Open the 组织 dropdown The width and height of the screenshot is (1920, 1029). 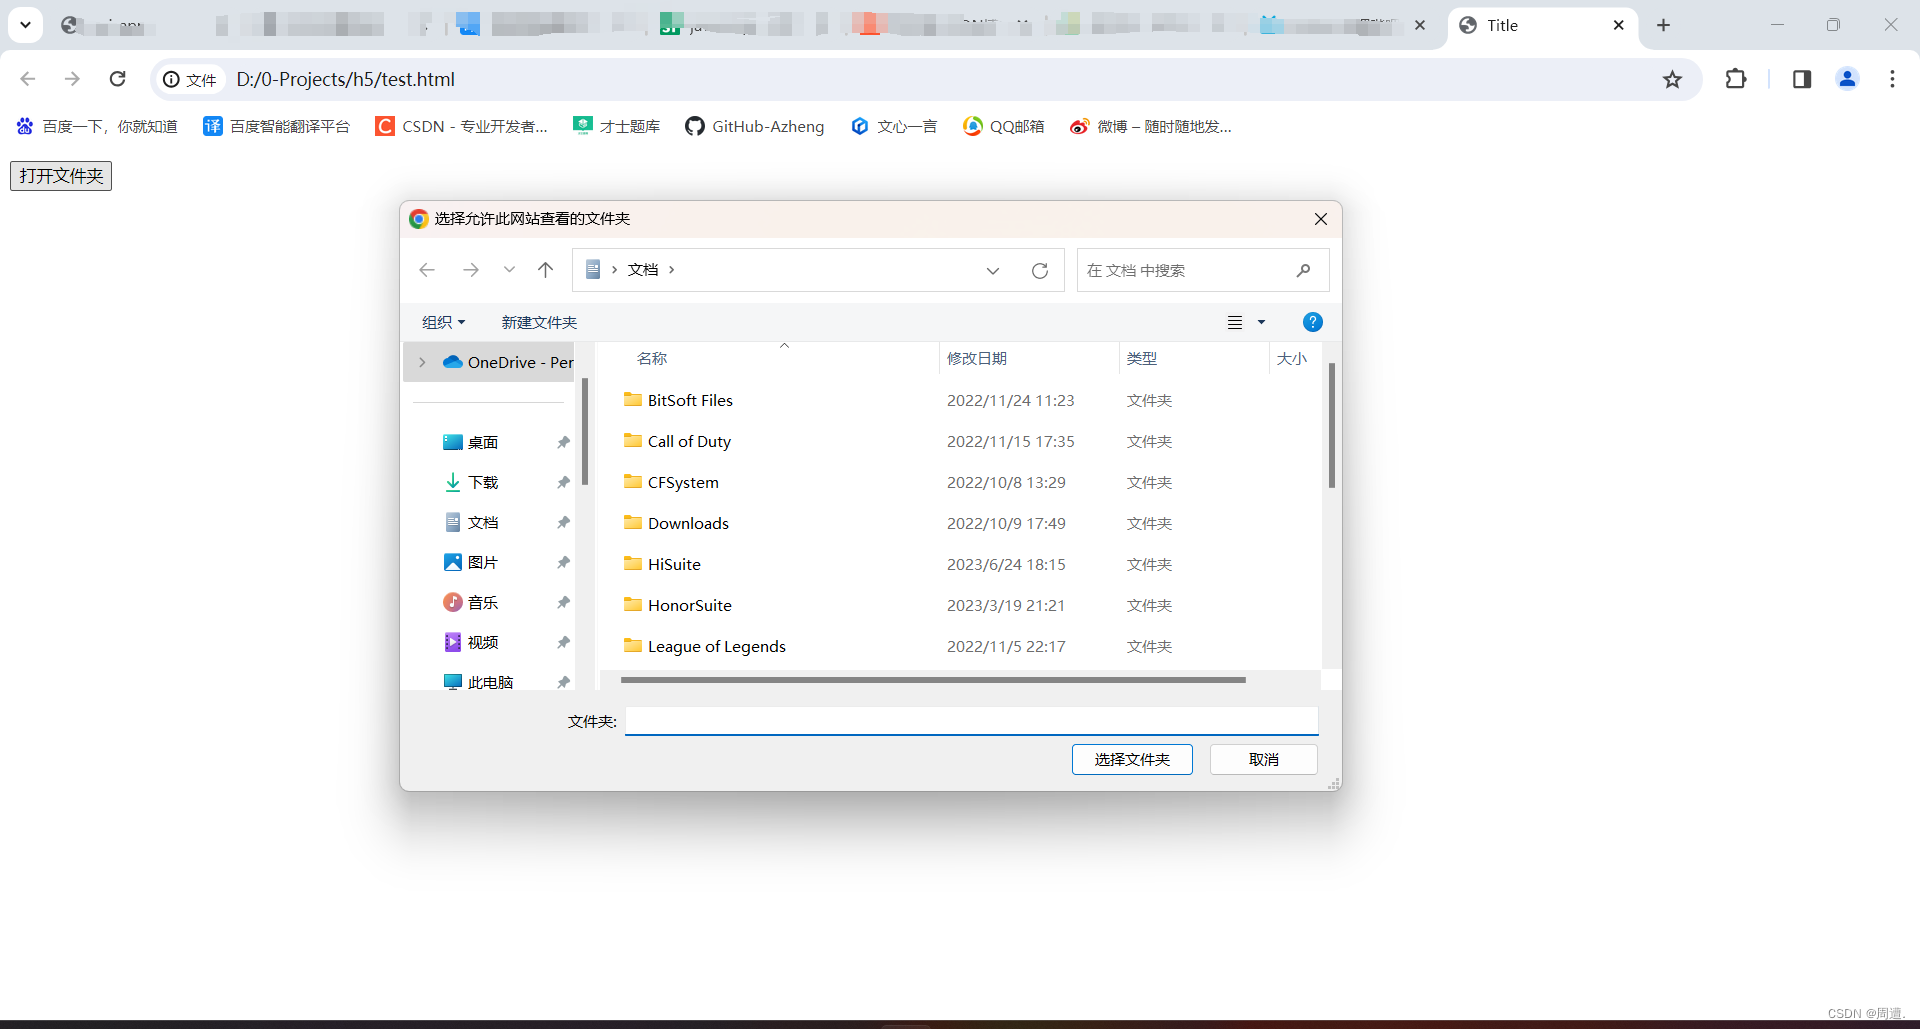pos(444,322)
